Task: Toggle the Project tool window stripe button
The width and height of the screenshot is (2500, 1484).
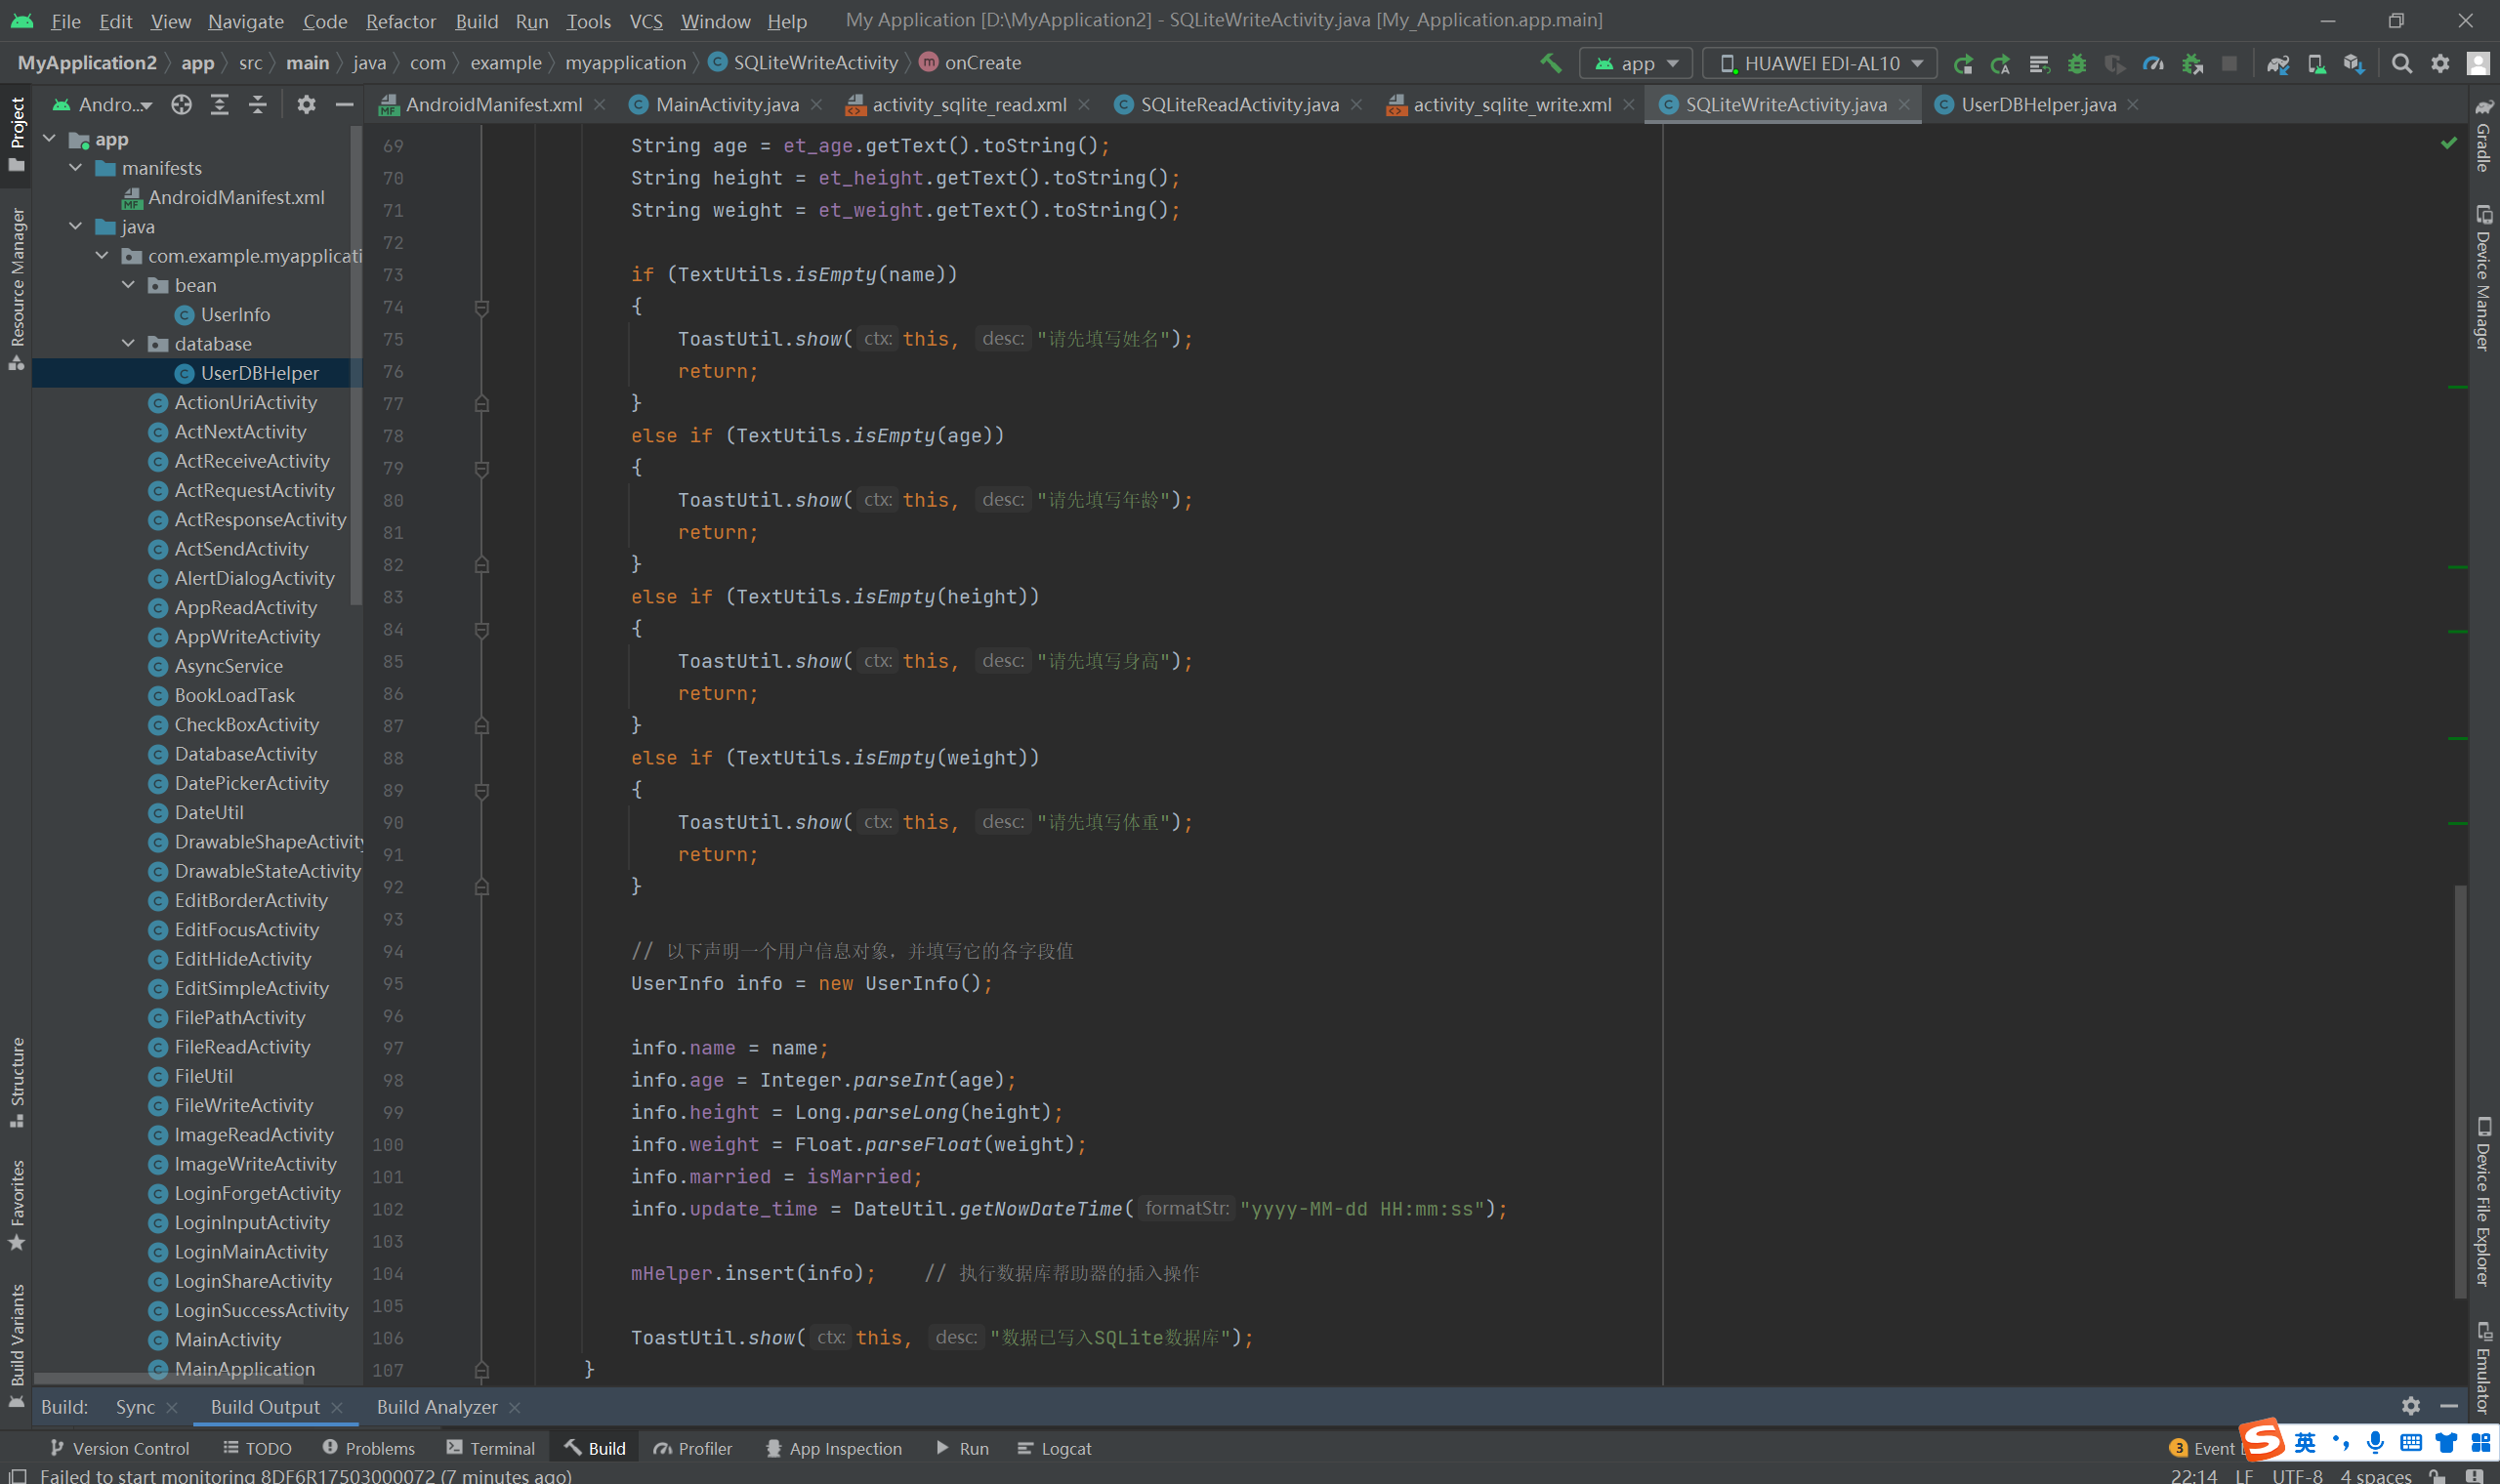Action: [16, 133]
